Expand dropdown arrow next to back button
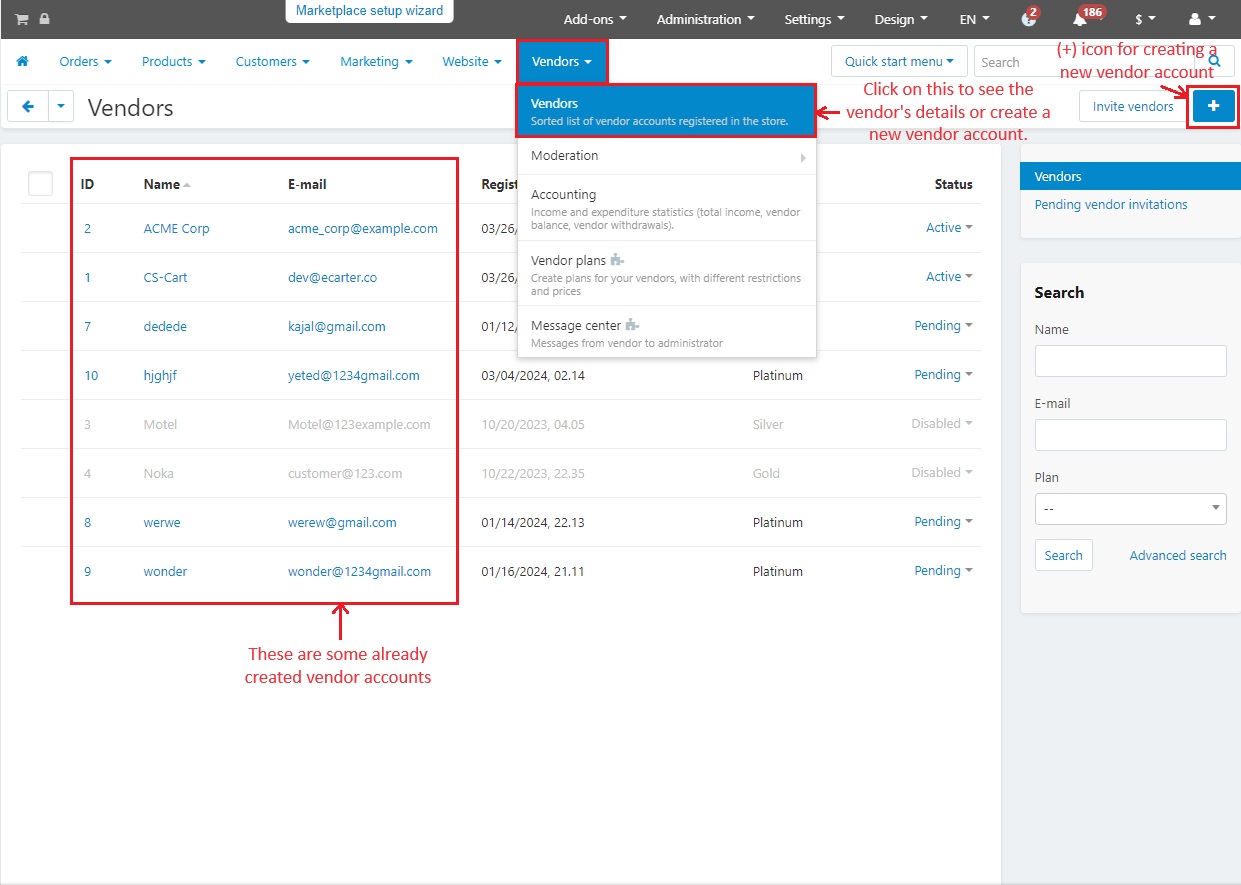1241x885 pixels. coord(61,106)
